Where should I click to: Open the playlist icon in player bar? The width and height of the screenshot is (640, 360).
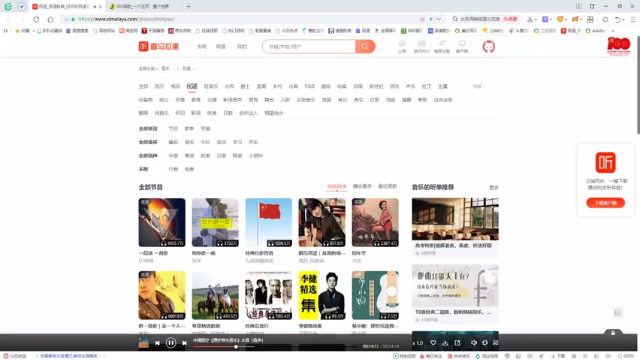click(x=495, y=343)
